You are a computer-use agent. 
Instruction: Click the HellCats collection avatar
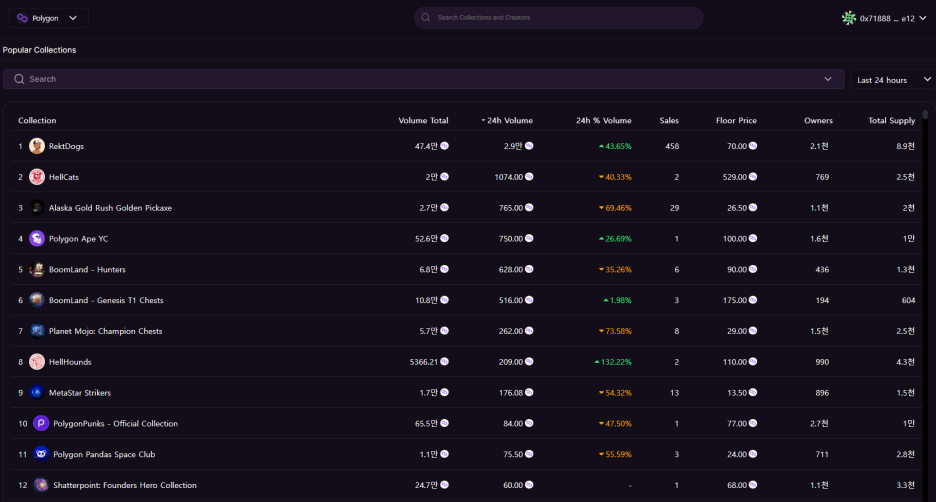pyautogui.click(x=37, y=177)
